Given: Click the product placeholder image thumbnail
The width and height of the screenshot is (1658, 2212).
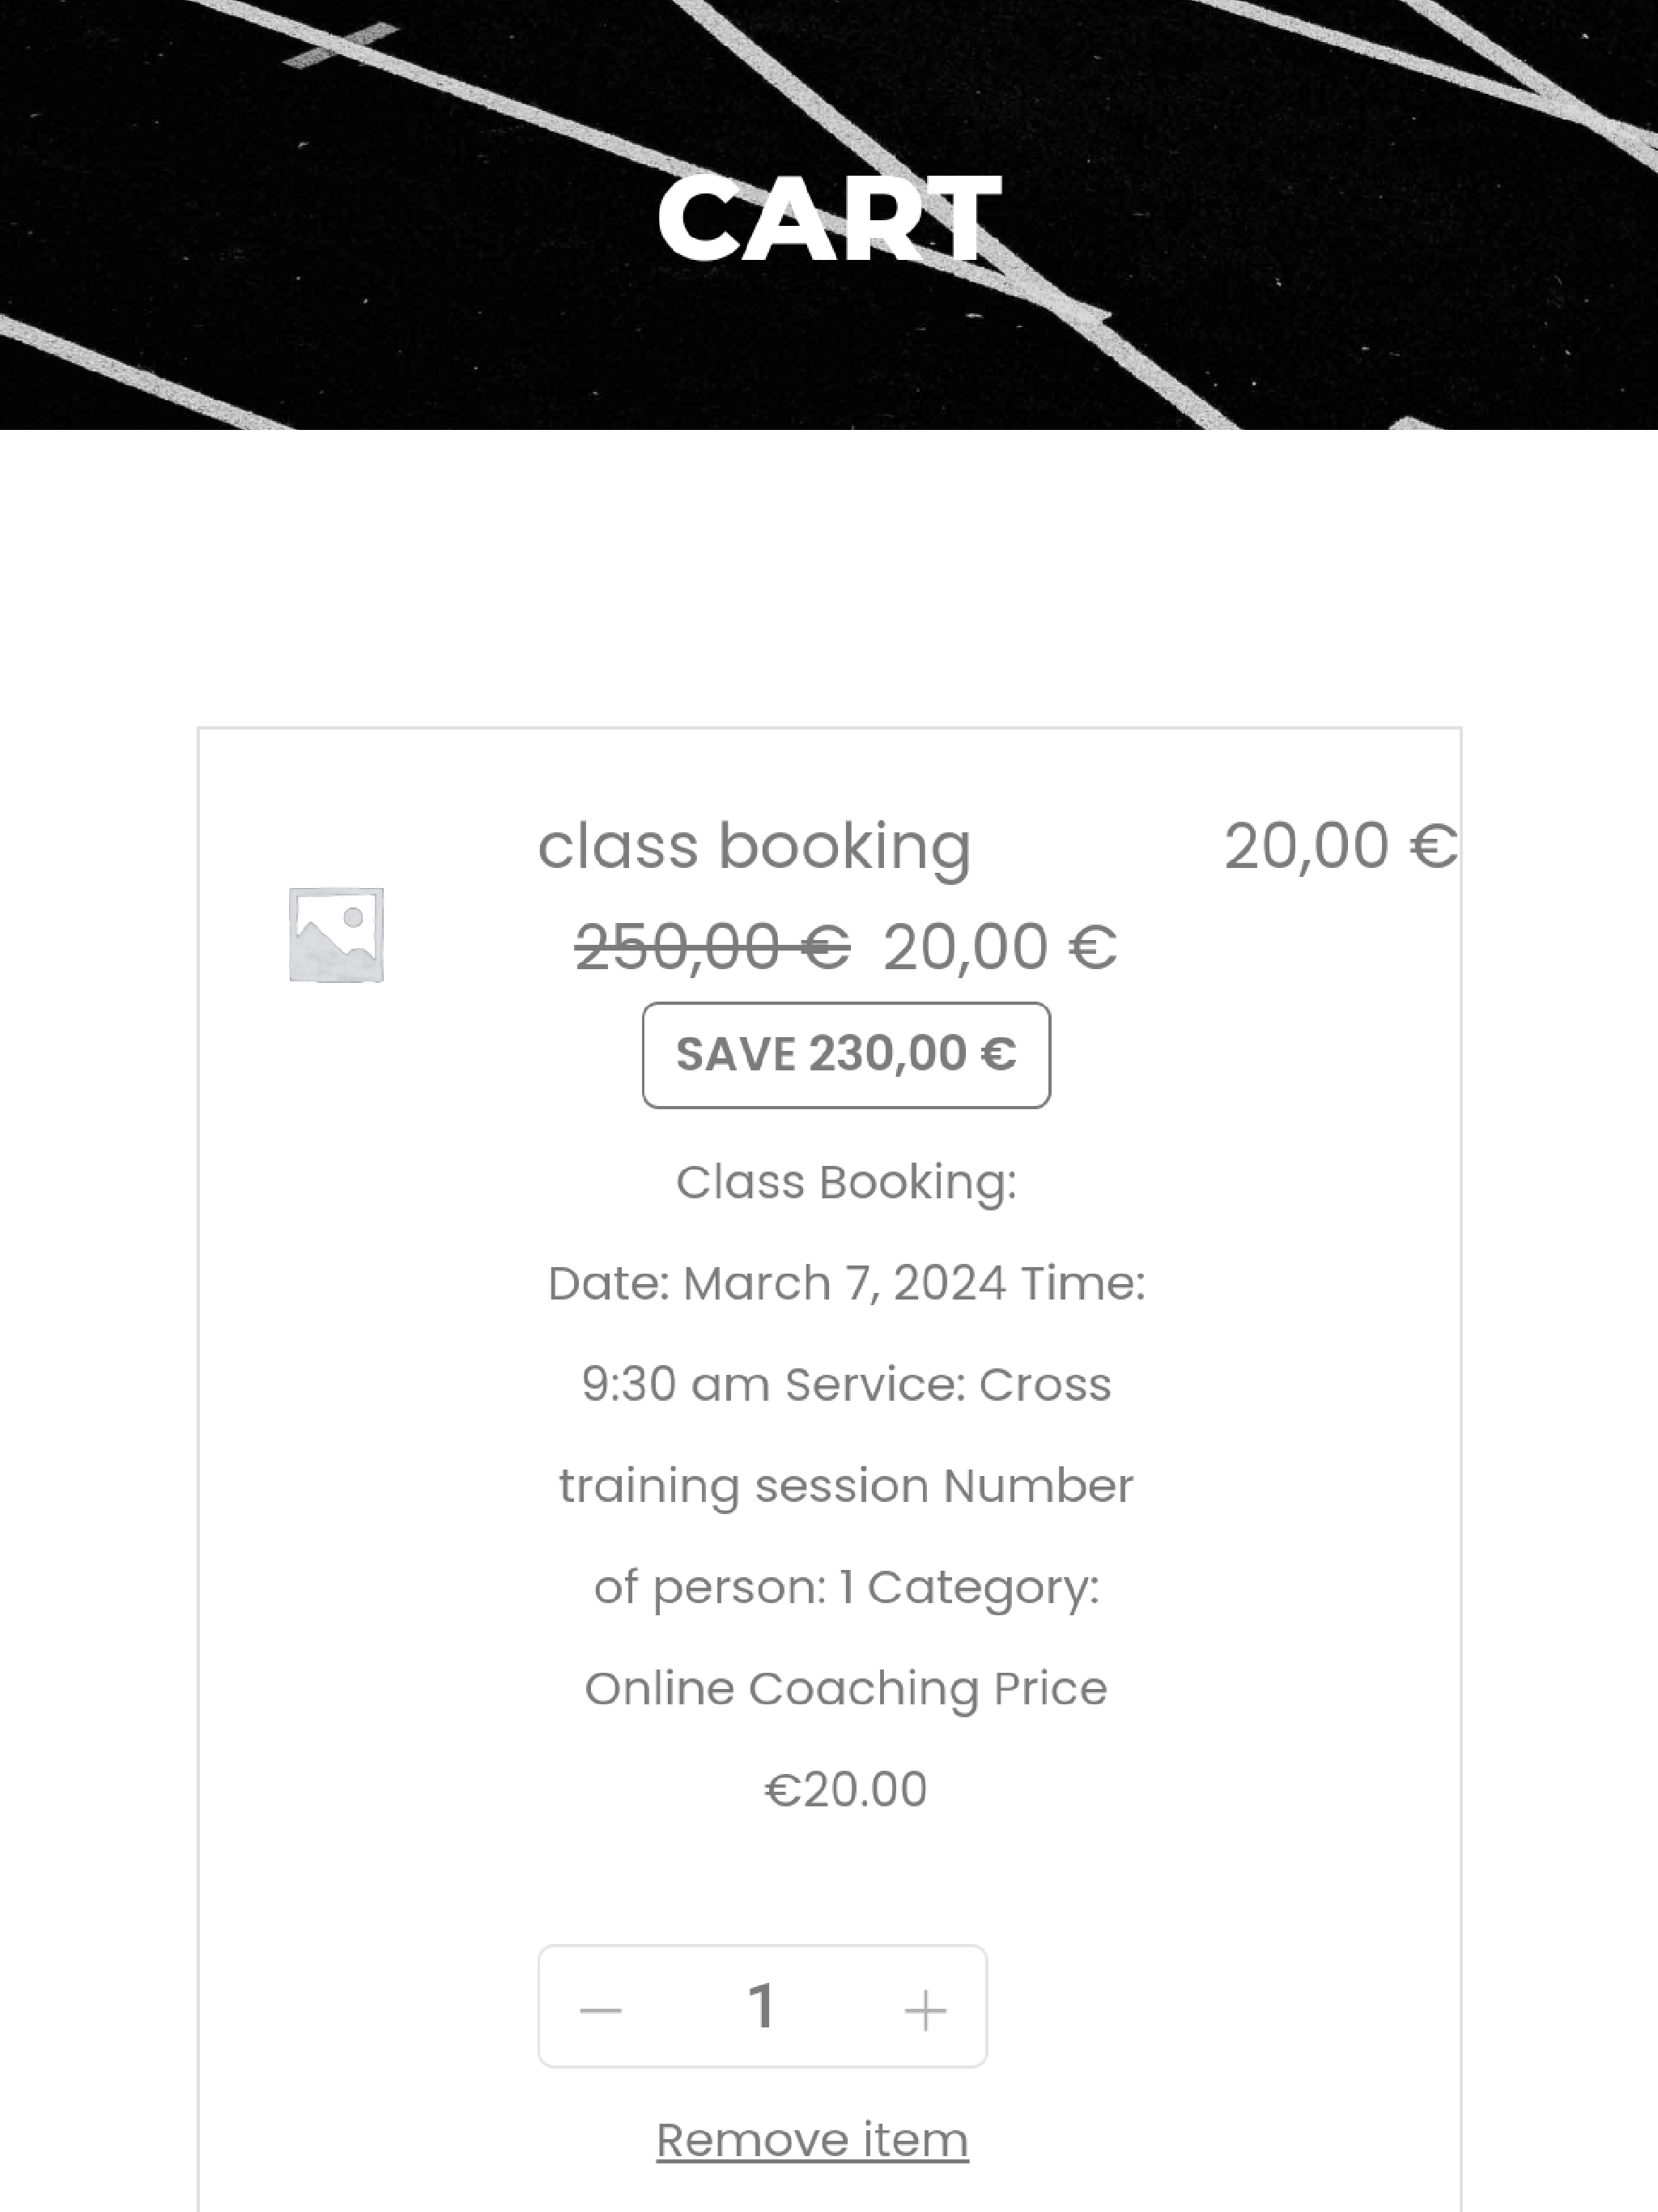Looking at the screenshot, I should tap(336, 935).
